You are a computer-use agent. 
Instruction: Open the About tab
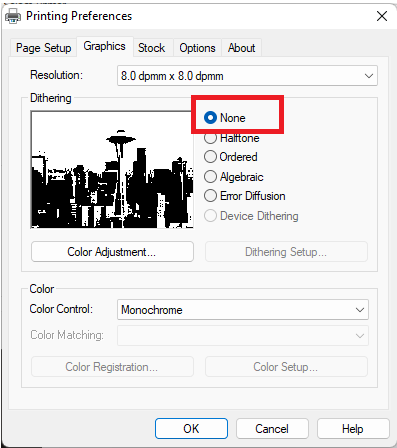click(x=241, y=48)
